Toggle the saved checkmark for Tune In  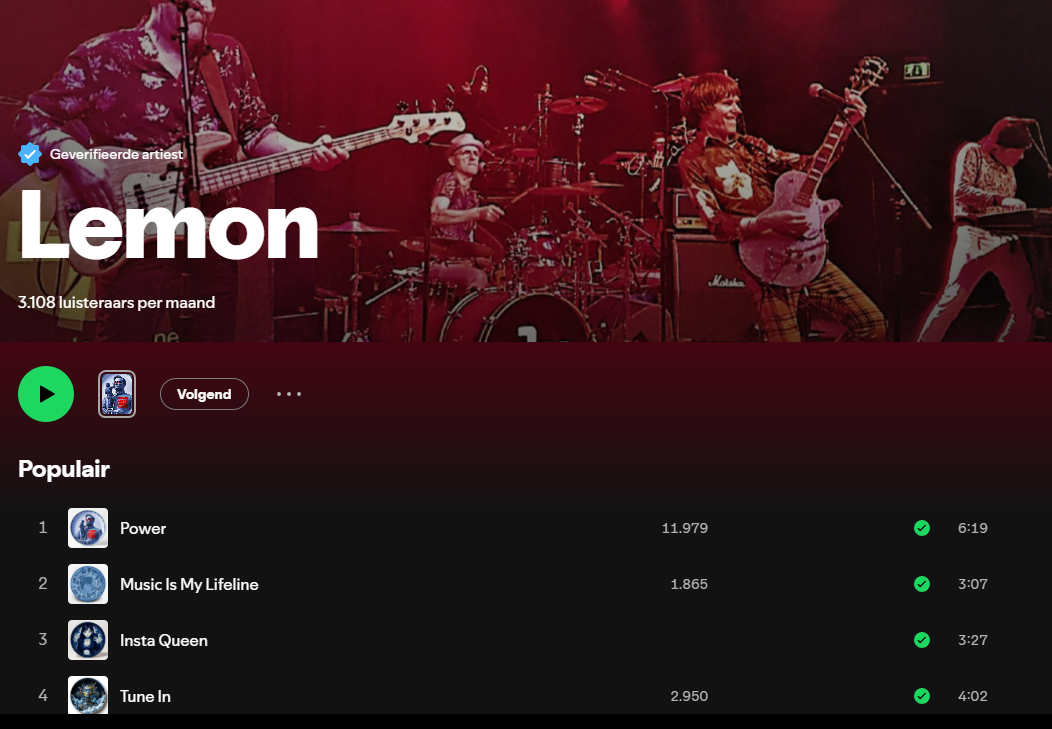[922, 695]
